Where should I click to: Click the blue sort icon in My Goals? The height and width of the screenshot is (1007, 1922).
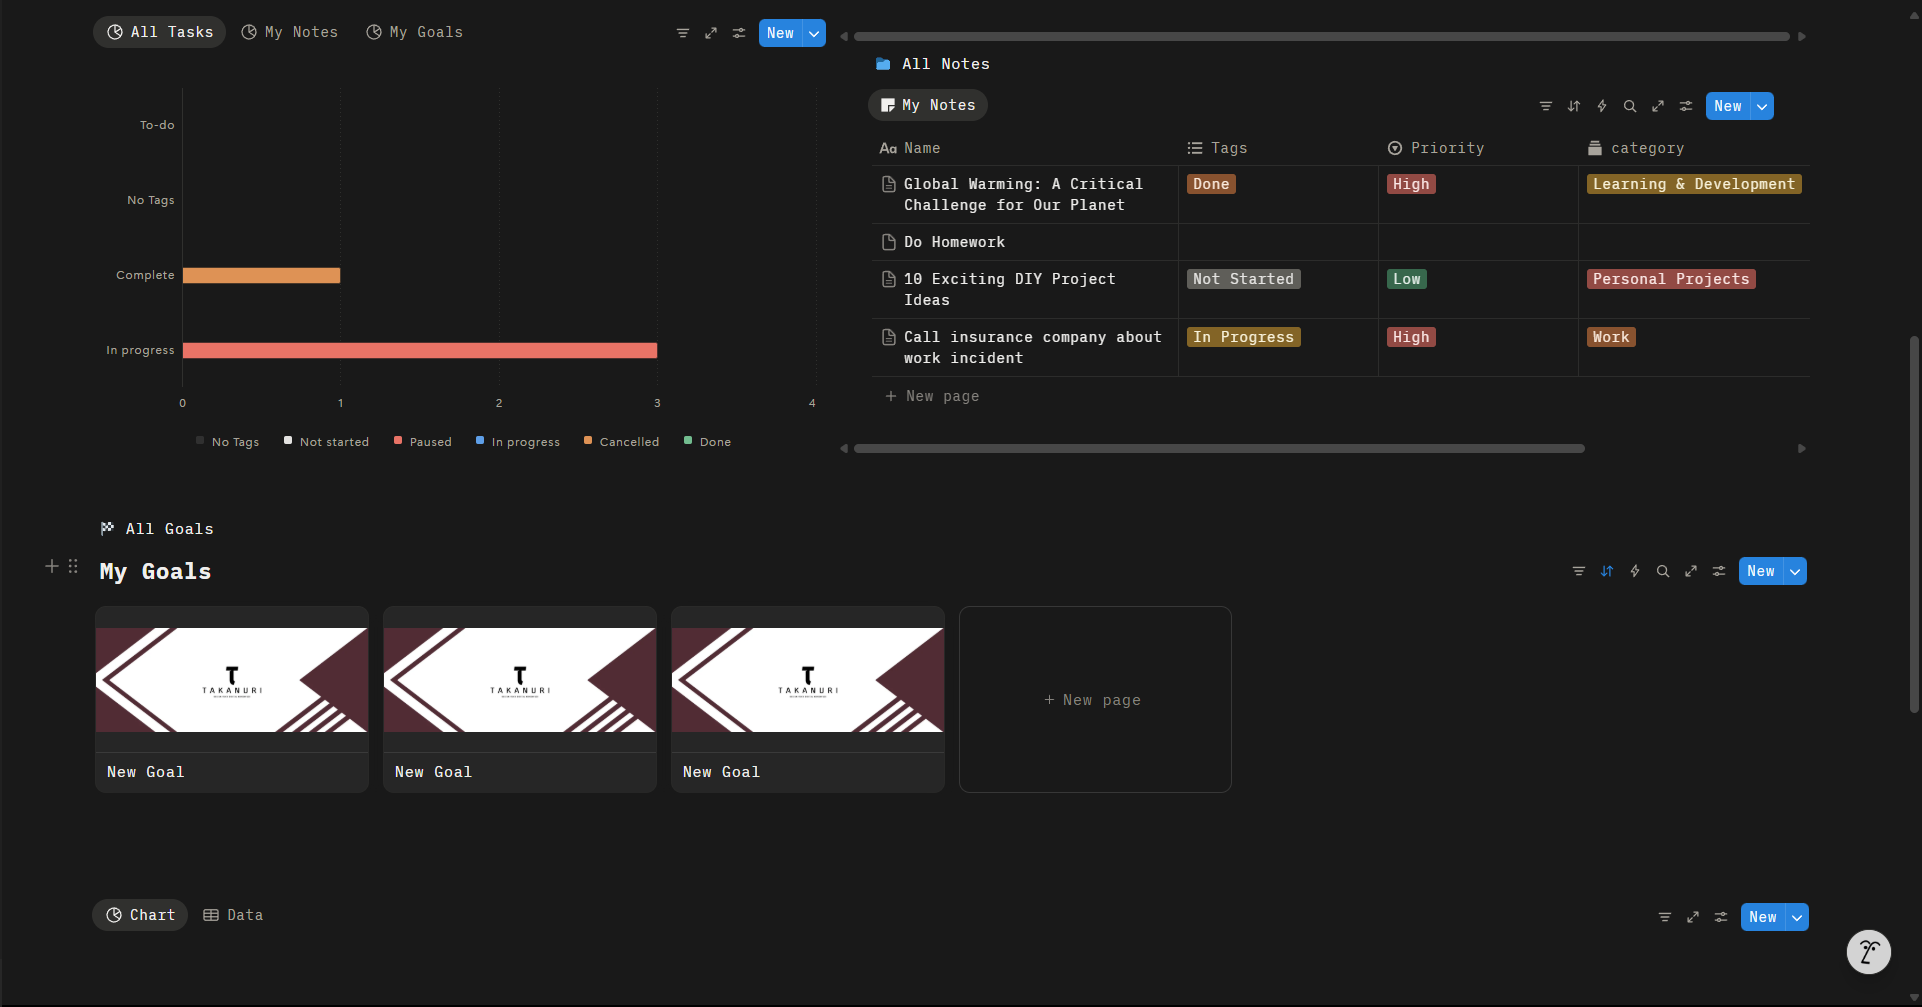click(1607, 571)
